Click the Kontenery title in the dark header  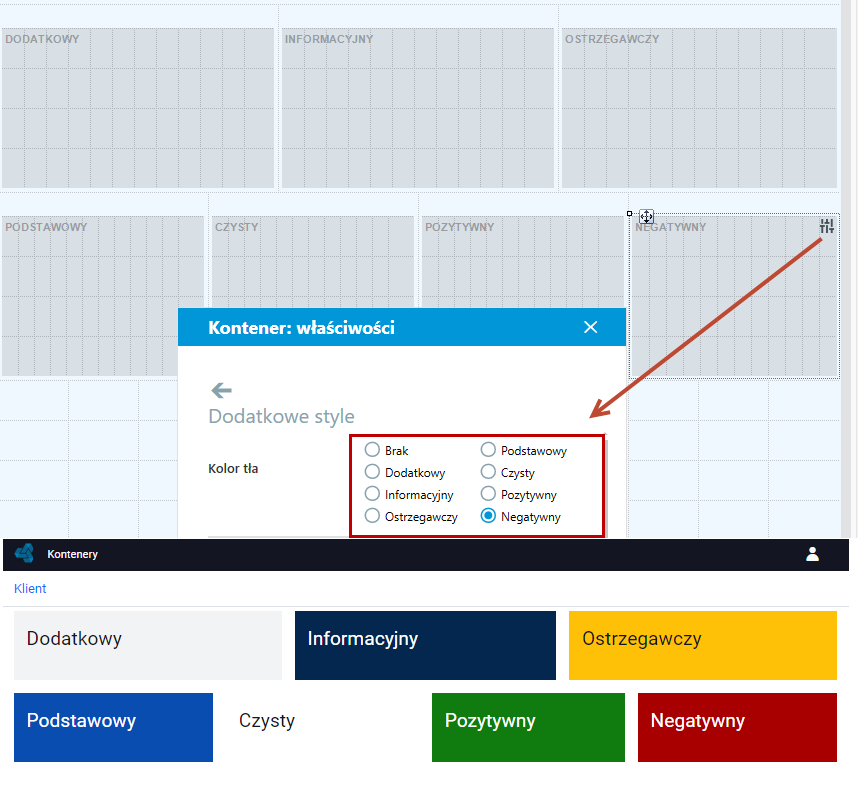click(x=73, y=554)
